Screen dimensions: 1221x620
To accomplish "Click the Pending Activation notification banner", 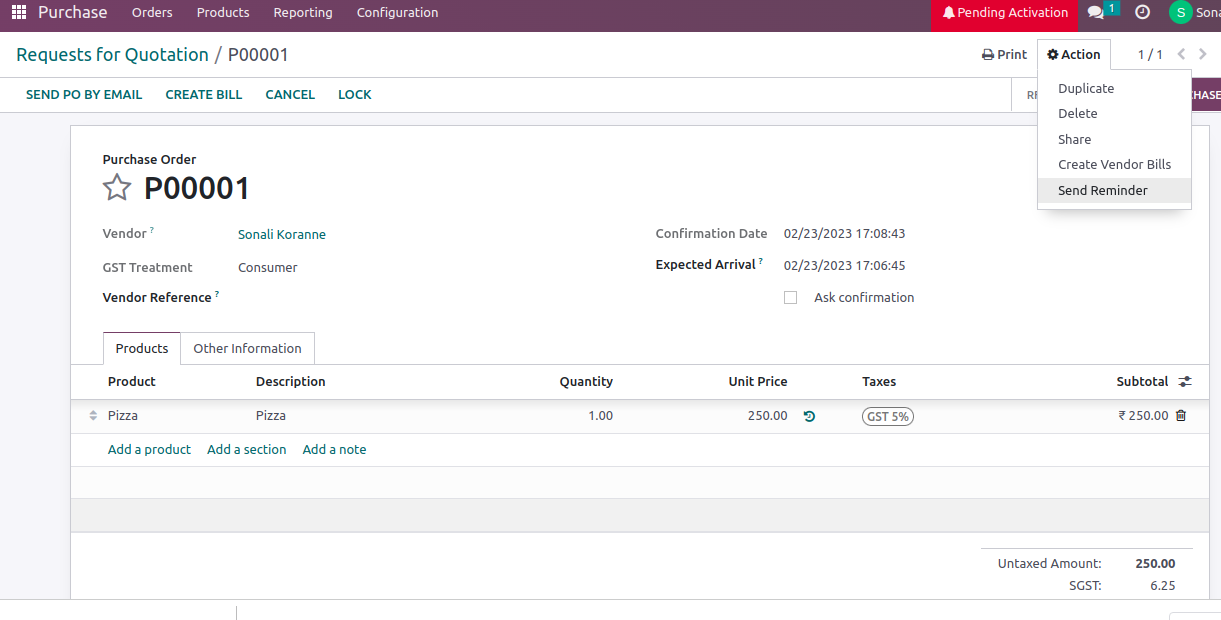I will coord(1004,13).
